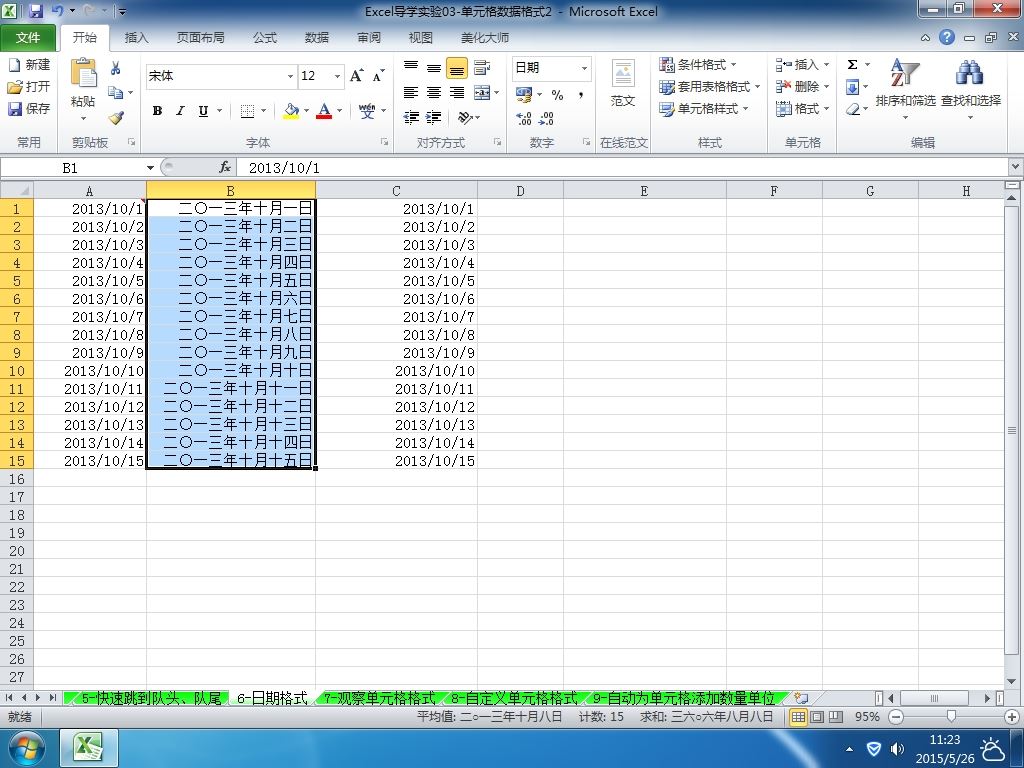Expand the 单元格样式 dropdown
1024x768 pixels.
745,108
